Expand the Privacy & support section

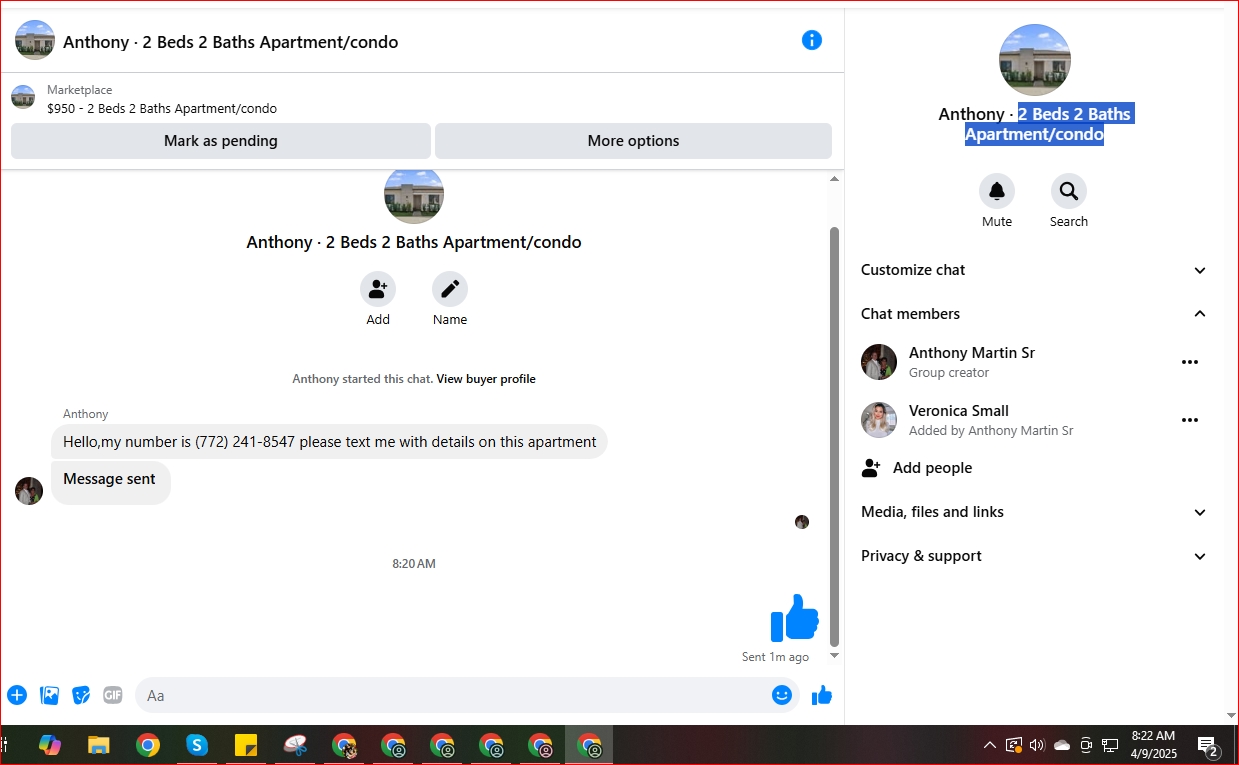[x=1035, y=556]
